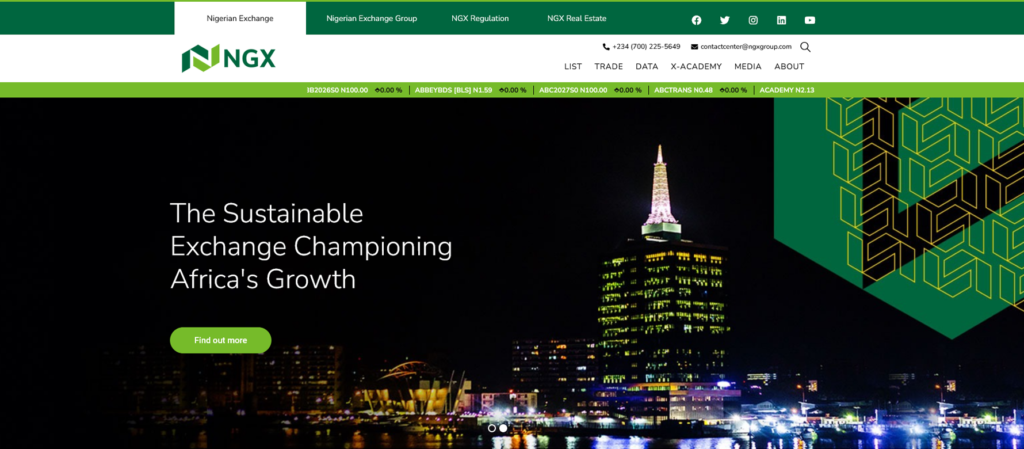Open NGX LinkedIn icon

point(781,20)
